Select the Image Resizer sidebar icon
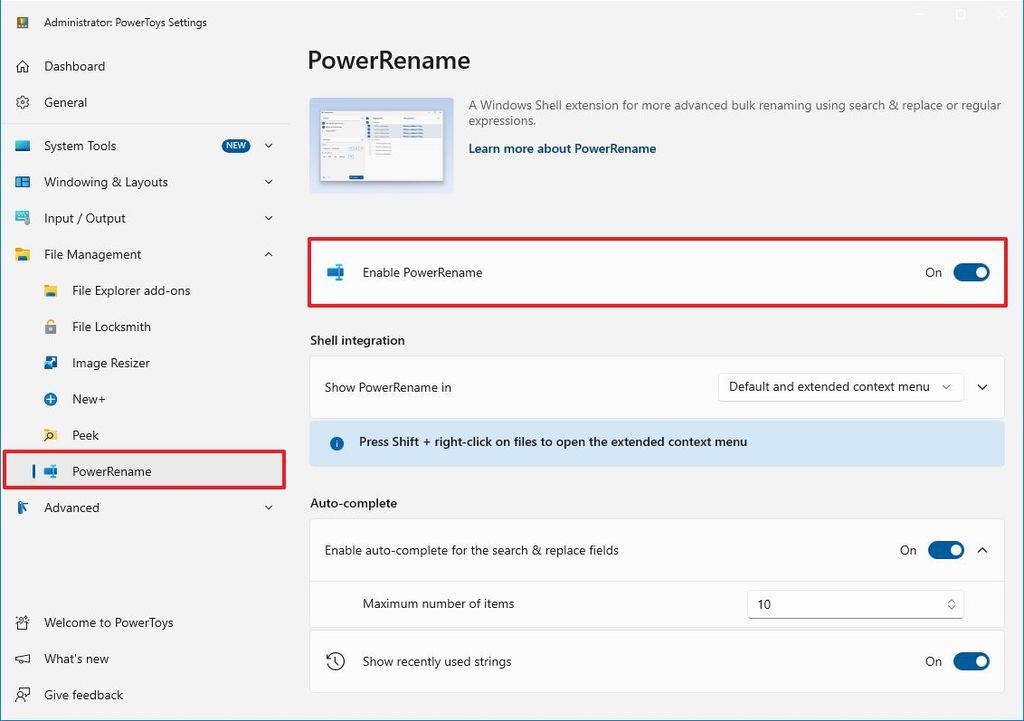1024x721 pixels. (x=48, y=362)
